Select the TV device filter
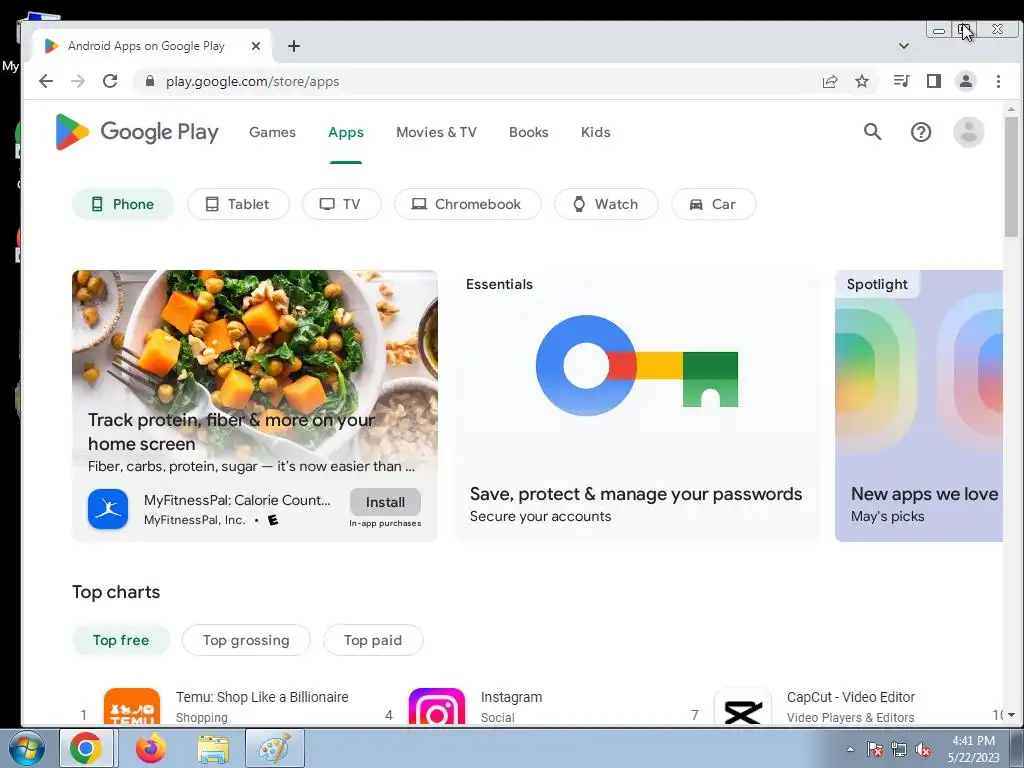Image resolution: width=1024 pixels, height=768 pixels. click(x=342, y=204)
